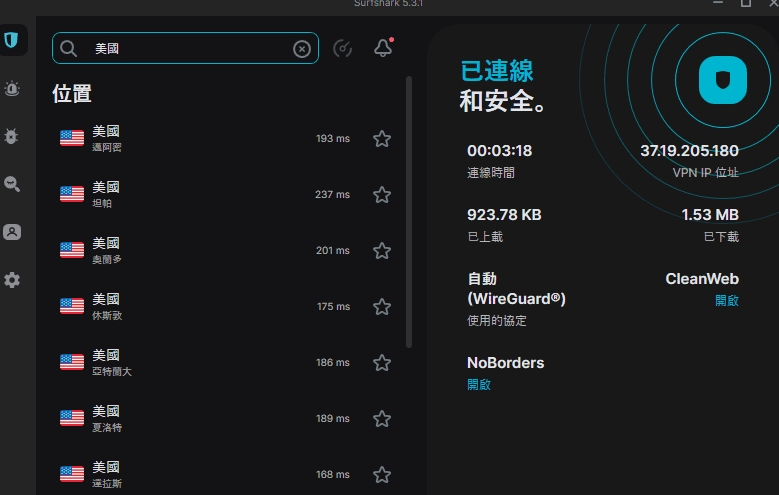This screenshot has height=495, width=779.
Task: Favorite the 193 ms 美國 server with its star
Action: click(382, 139)
